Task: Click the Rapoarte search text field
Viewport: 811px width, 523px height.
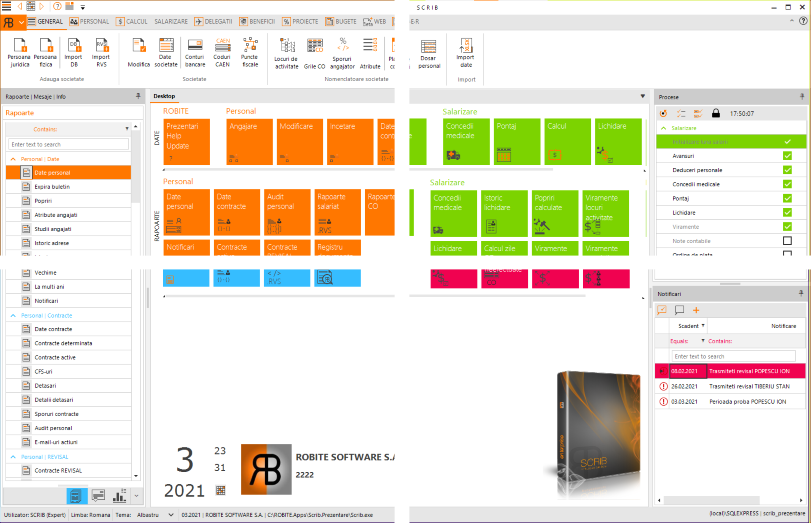Action: pyautogui.click(x=68, y=145)
